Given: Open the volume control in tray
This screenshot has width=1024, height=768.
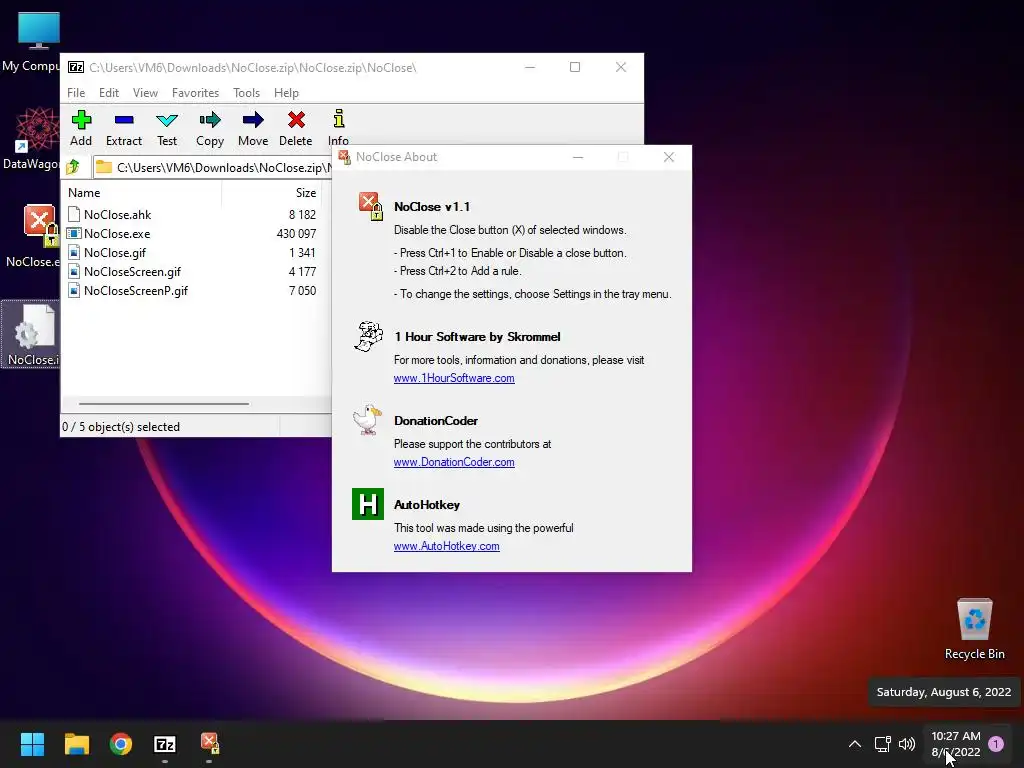Looking at the screenshot, I should tap(906, 744).
